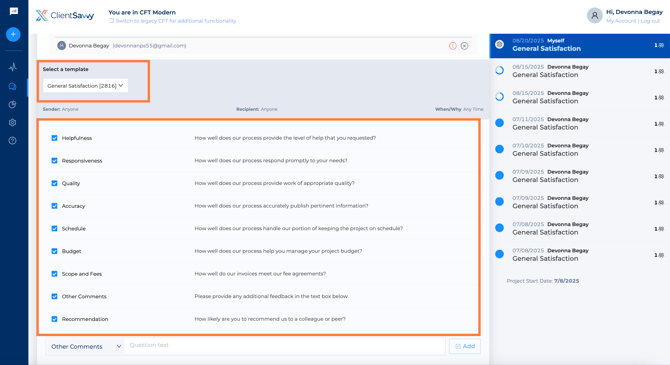This screenshot has width=670, height=365.
Task: Open the settings gear in sidebar
Action: (x=12, y=123)
